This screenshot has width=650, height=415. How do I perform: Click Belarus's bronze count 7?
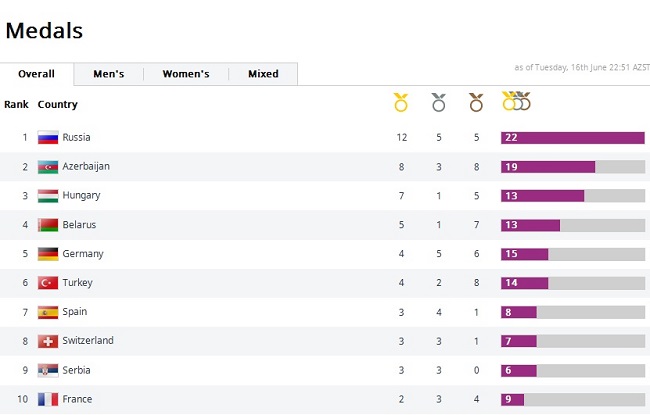(476, 225)
